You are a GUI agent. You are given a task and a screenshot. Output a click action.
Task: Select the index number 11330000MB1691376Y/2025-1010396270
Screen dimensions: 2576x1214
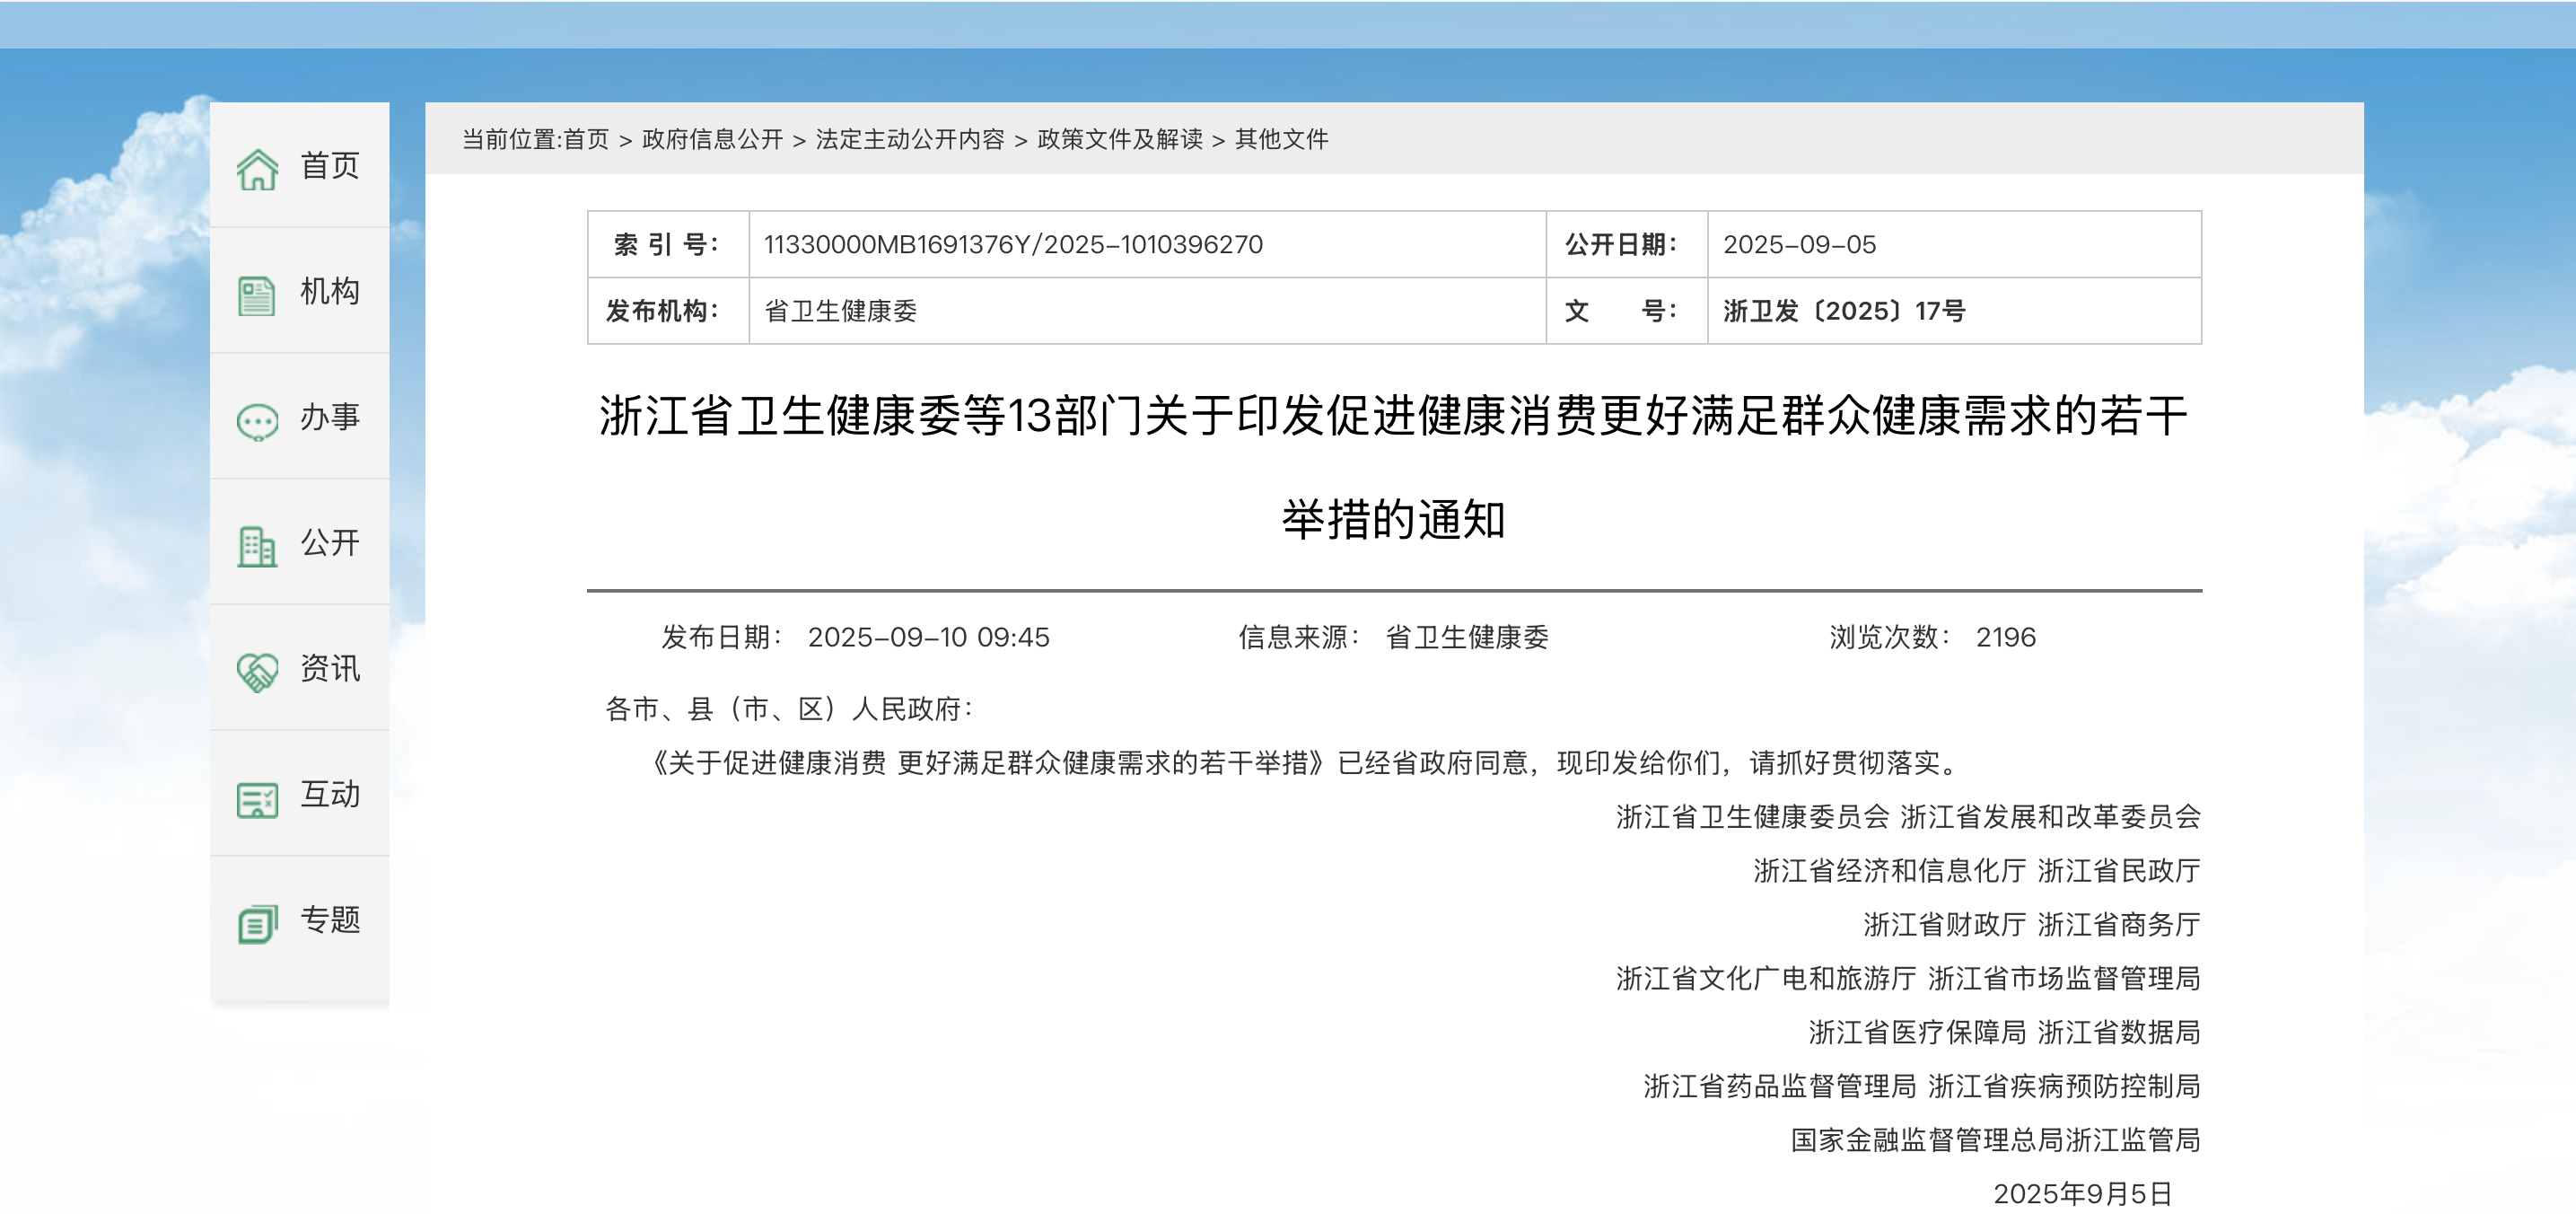[1013, 244]
